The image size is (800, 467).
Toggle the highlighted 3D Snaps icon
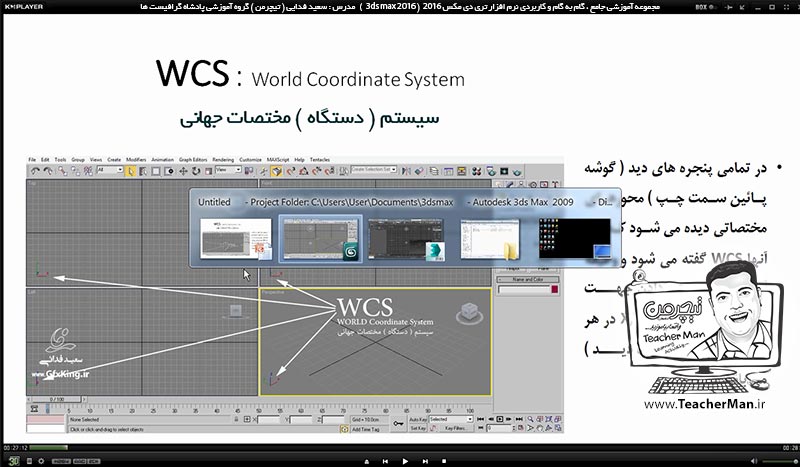(x=276, y=171)
